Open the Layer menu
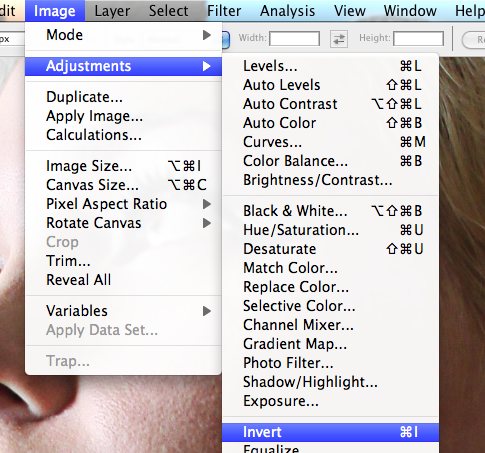485x453 pixels. coord(112,11)
